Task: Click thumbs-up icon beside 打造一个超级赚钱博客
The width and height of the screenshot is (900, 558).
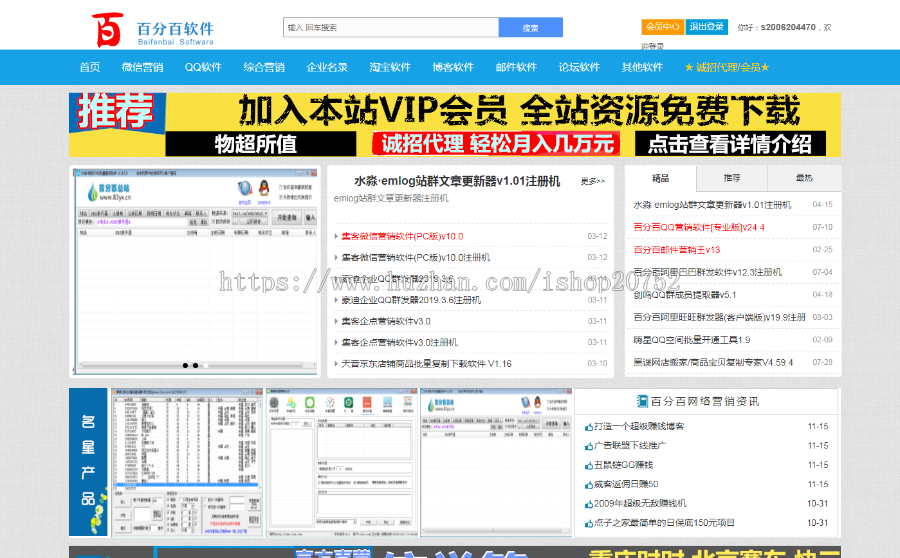Action: 588,427
